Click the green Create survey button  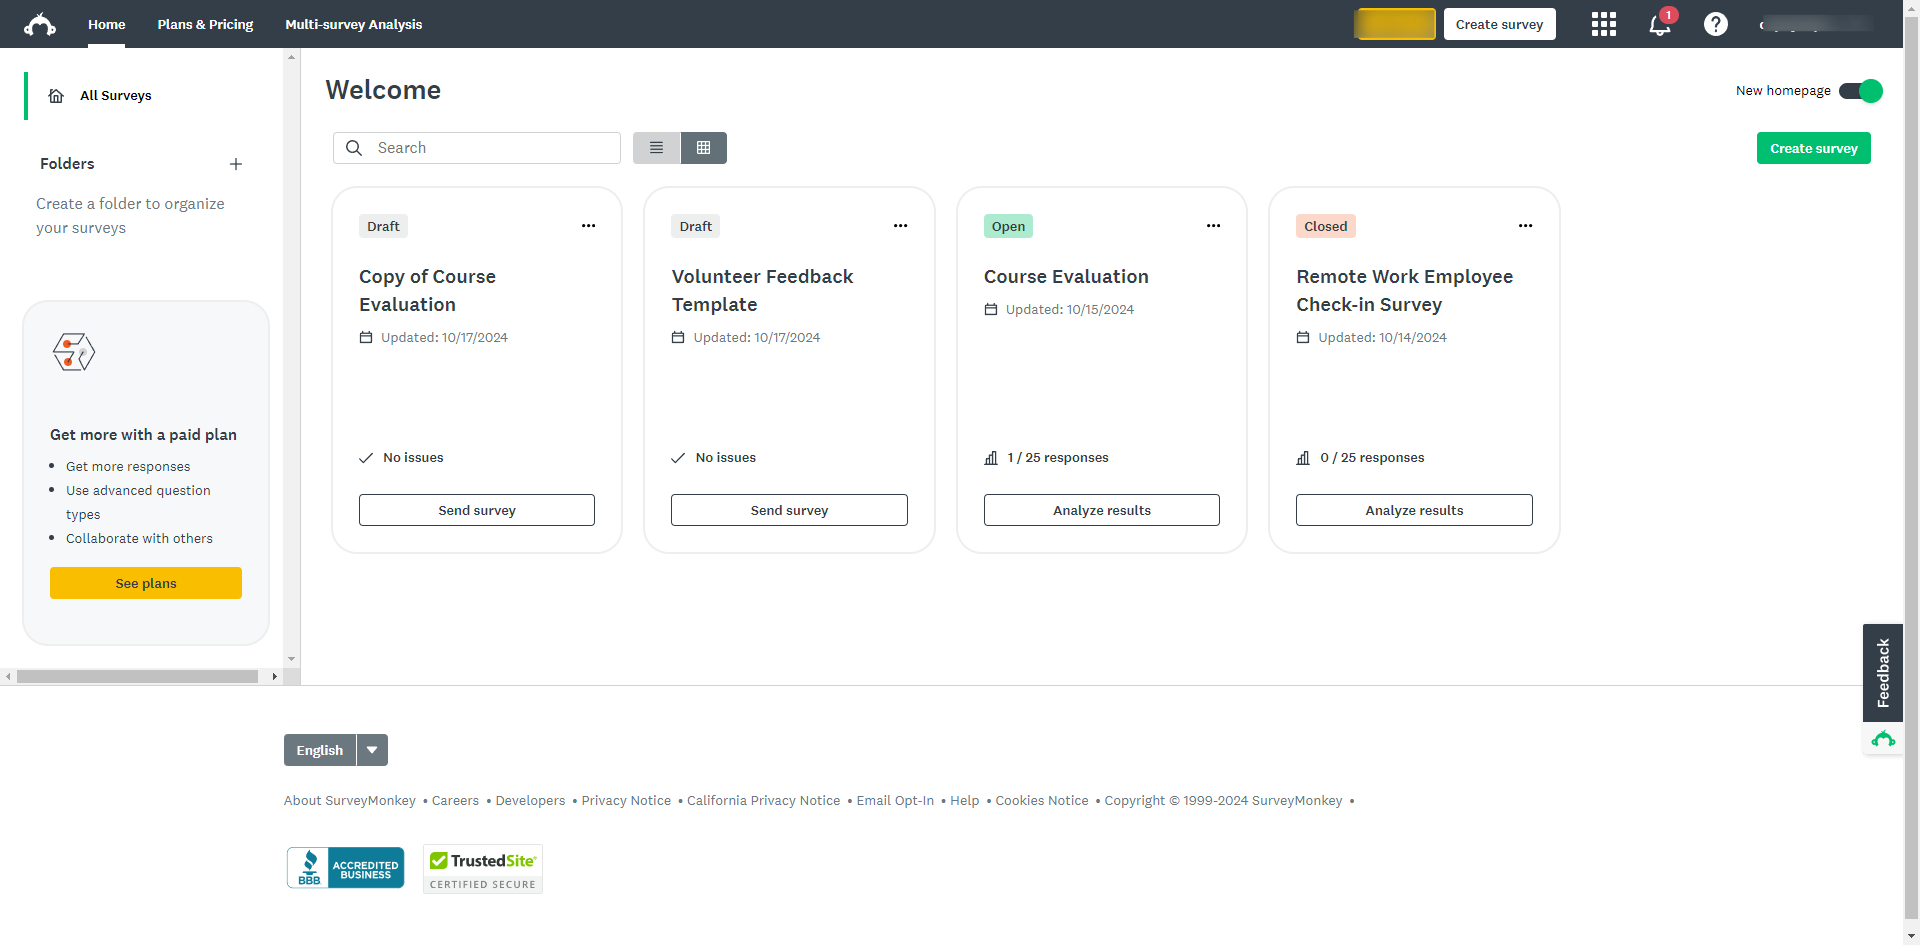tap(1813, 148)
